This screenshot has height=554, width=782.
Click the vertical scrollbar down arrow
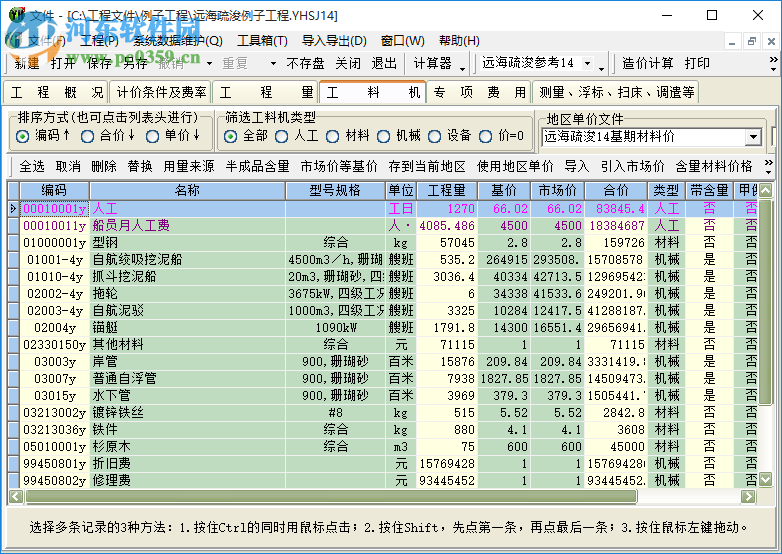[765, 480]
